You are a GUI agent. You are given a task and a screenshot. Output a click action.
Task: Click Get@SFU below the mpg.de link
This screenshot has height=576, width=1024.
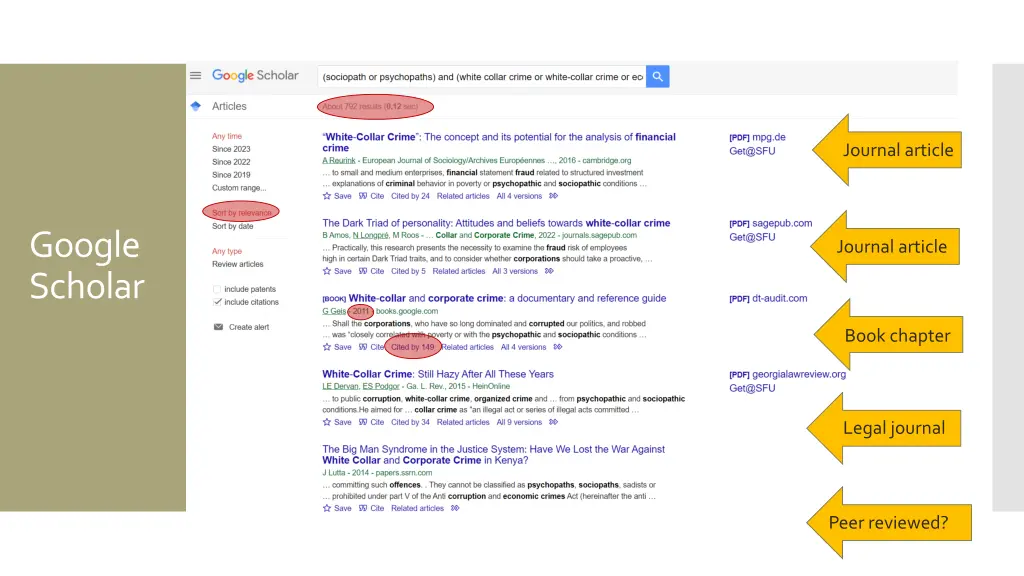[x=752, y=151]
